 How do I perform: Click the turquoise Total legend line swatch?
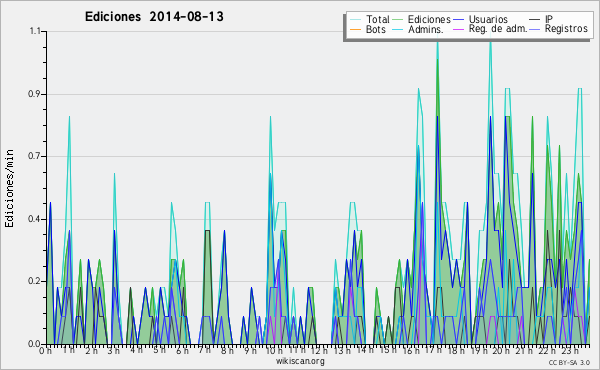coord(355,20)
